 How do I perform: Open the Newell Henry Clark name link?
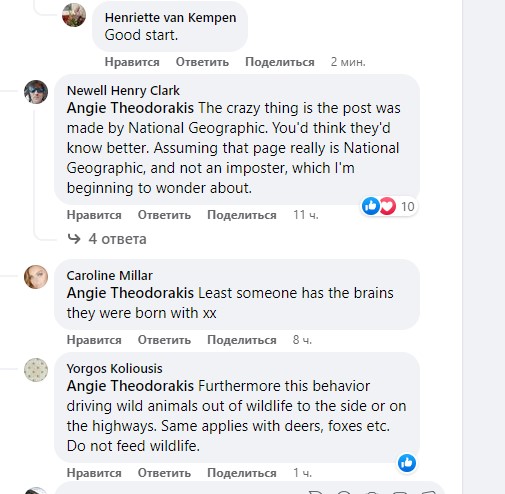click(x=123, y=91)
